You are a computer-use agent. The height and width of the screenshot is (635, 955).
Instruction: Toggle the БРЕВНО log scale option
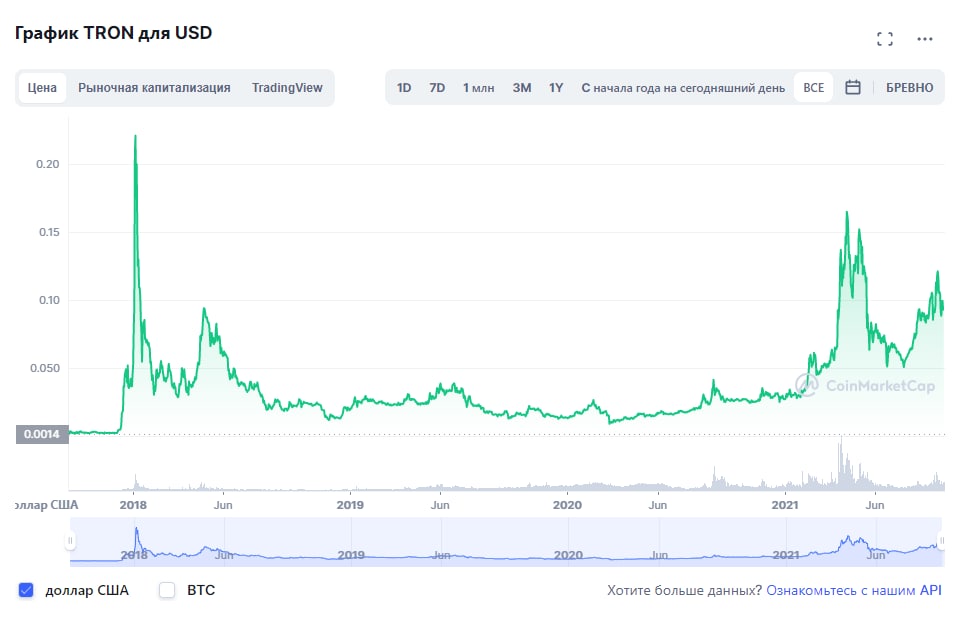(x=909, y=88)
